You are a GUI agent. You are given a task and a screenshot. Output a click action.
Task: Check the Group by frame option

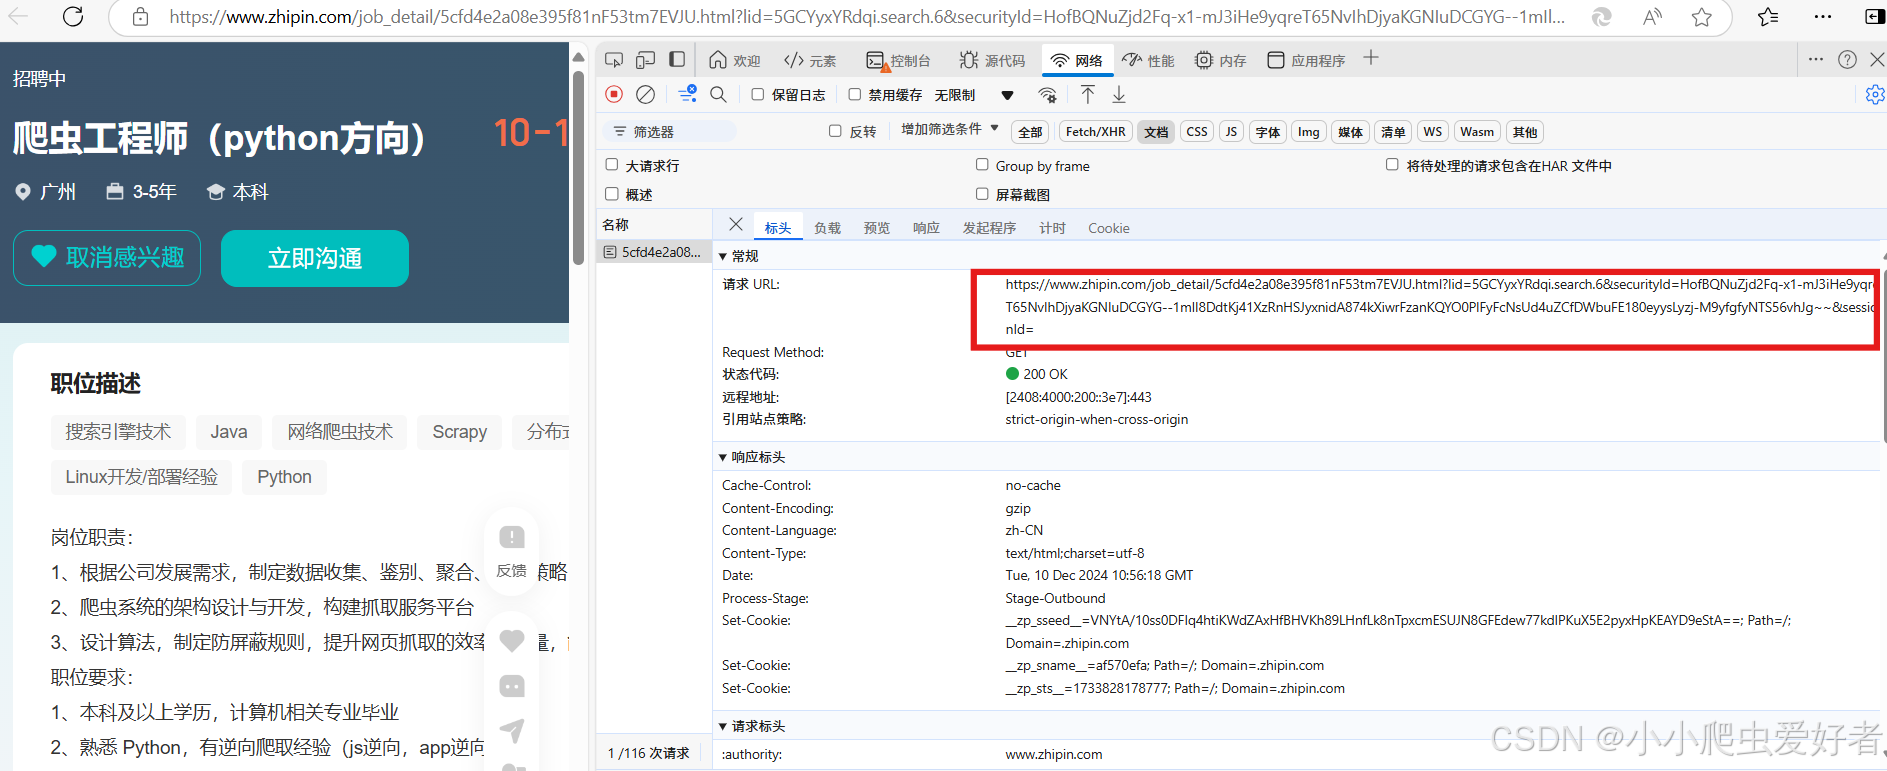[x=982, y=165]
